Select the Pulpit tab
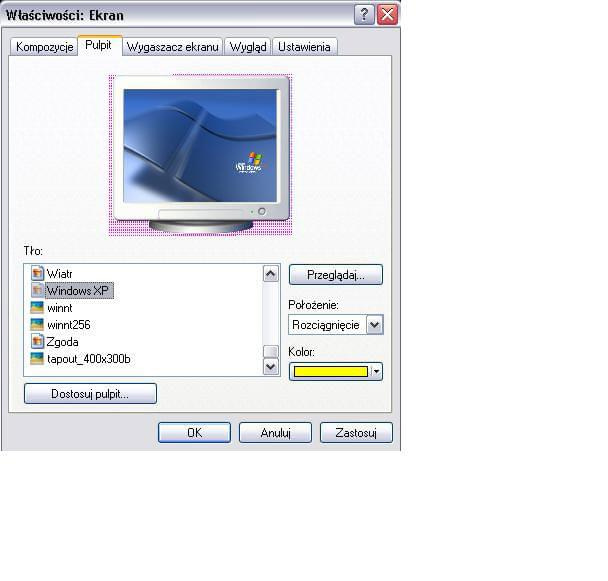608x581 pixels. click(98, 45)
